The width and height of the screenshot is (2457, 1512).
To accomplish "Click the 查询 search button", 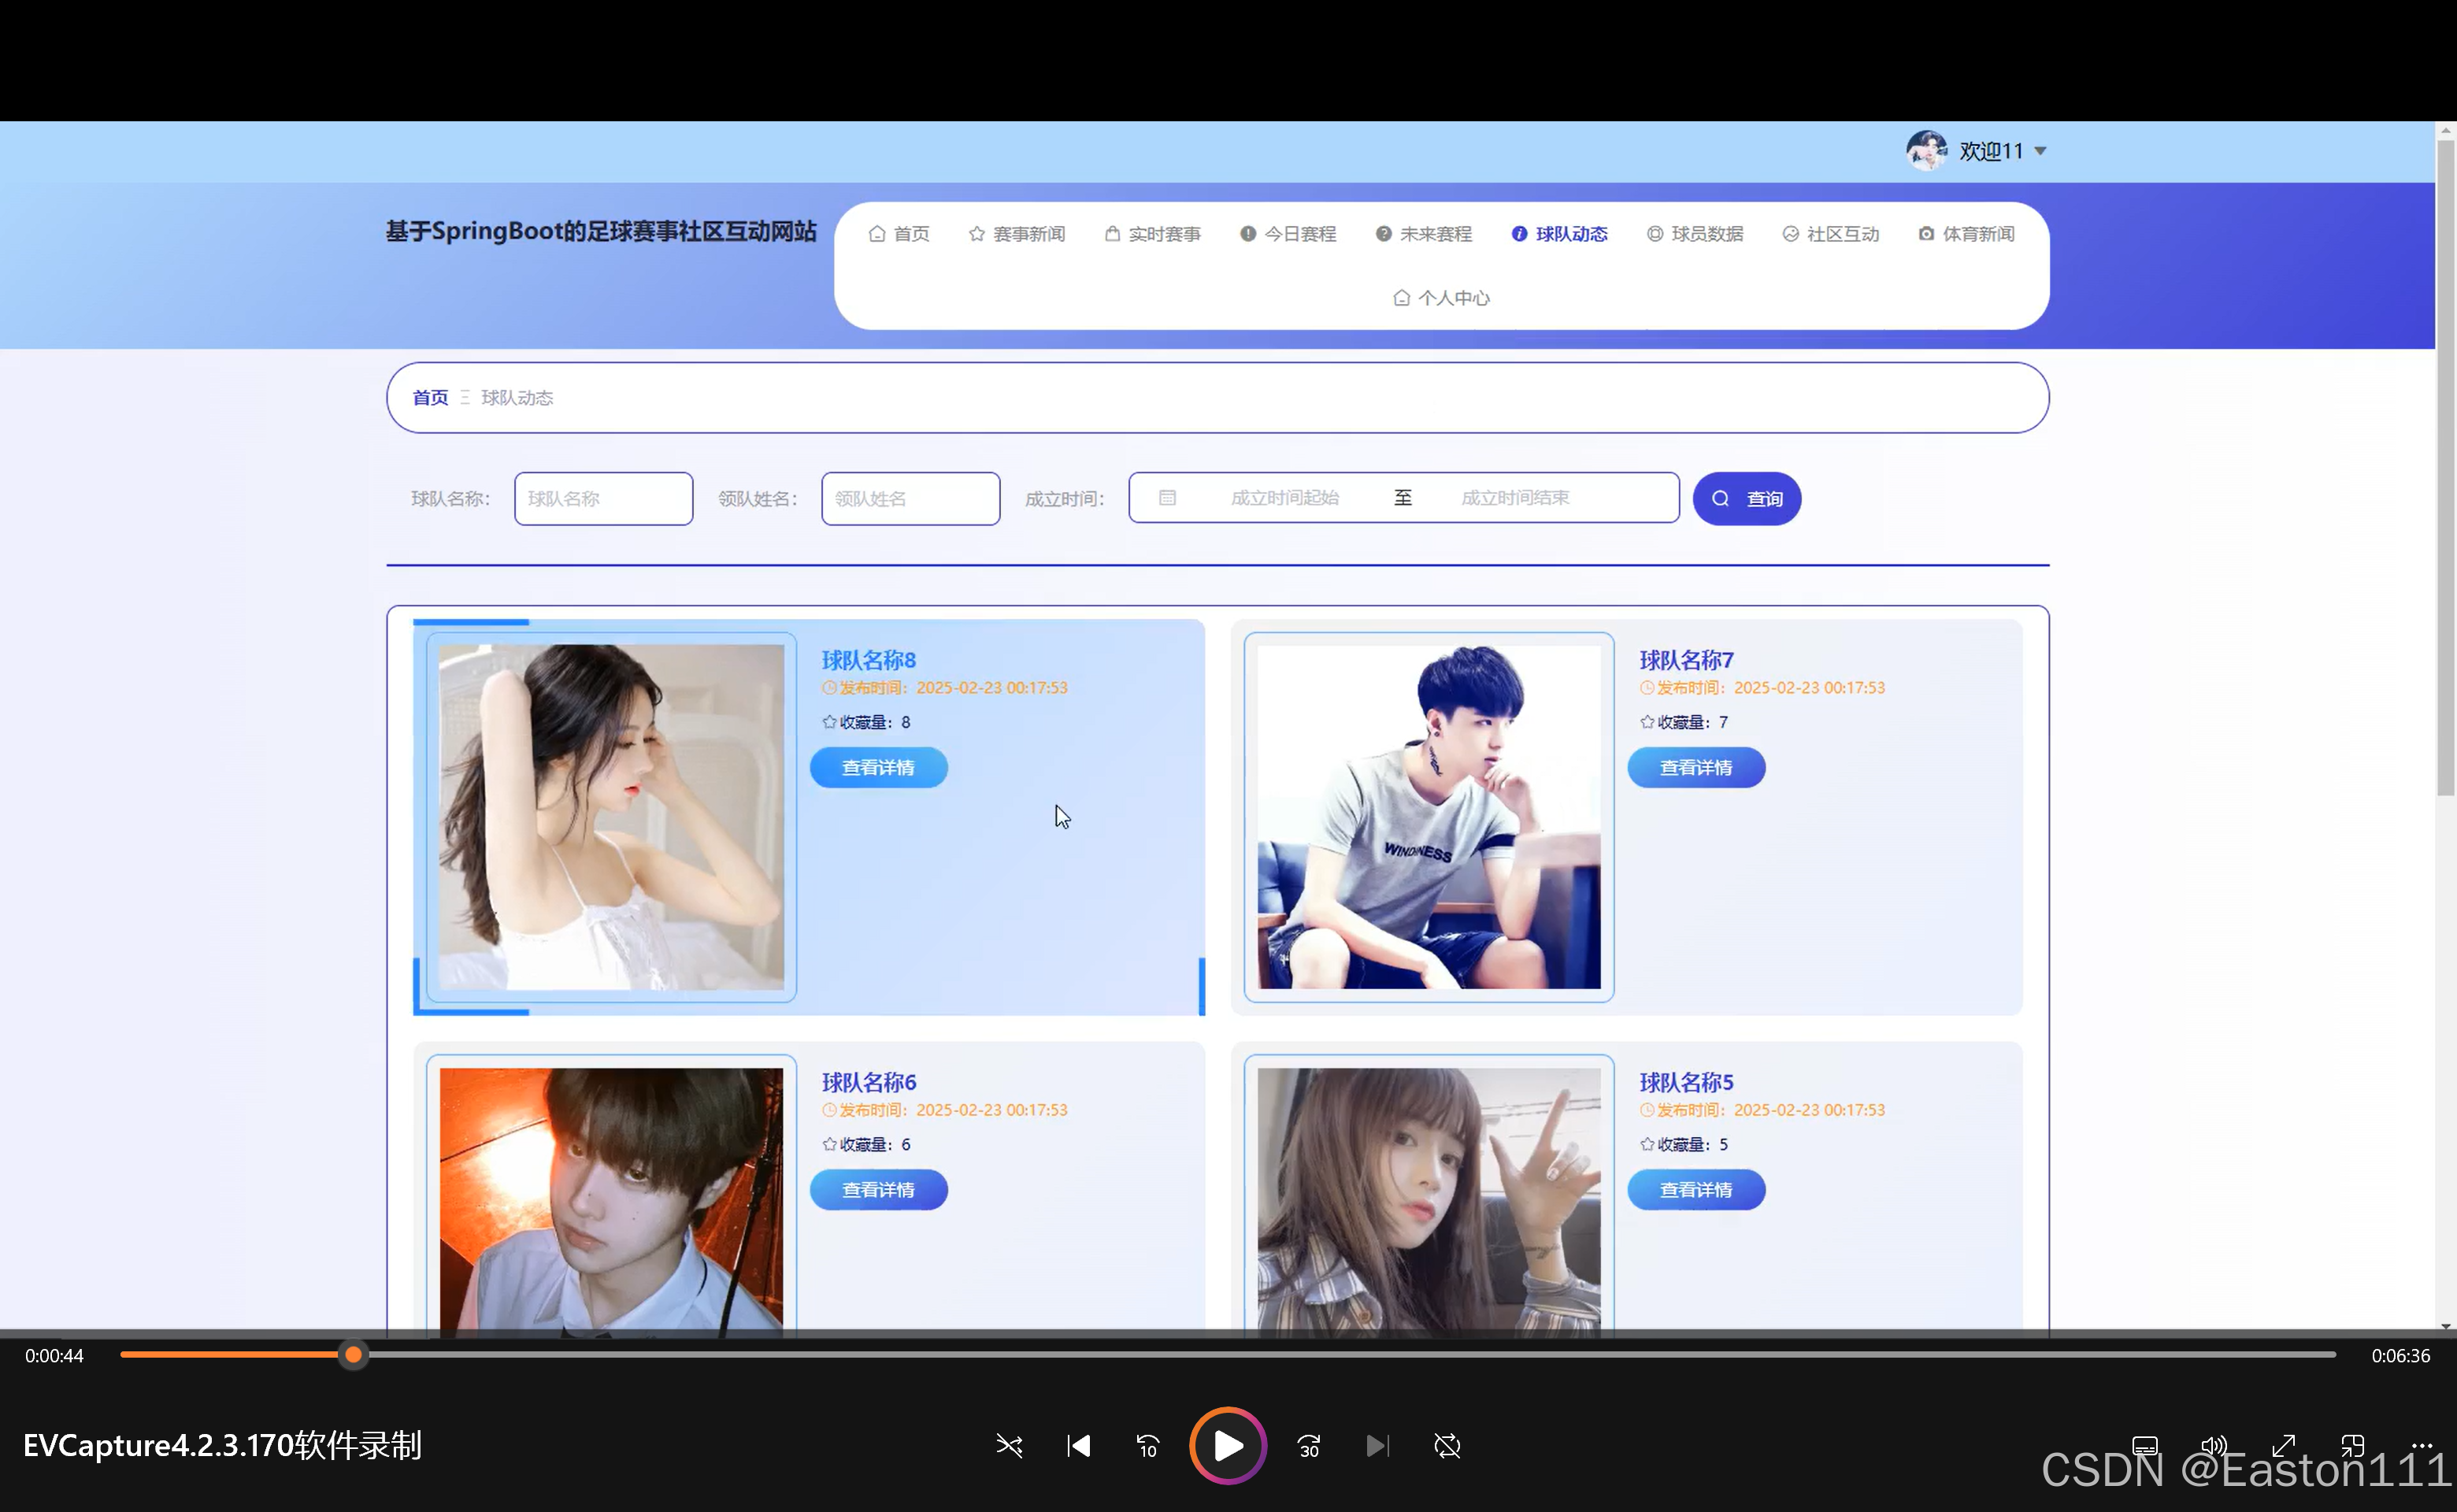I will coord(1746,498).
